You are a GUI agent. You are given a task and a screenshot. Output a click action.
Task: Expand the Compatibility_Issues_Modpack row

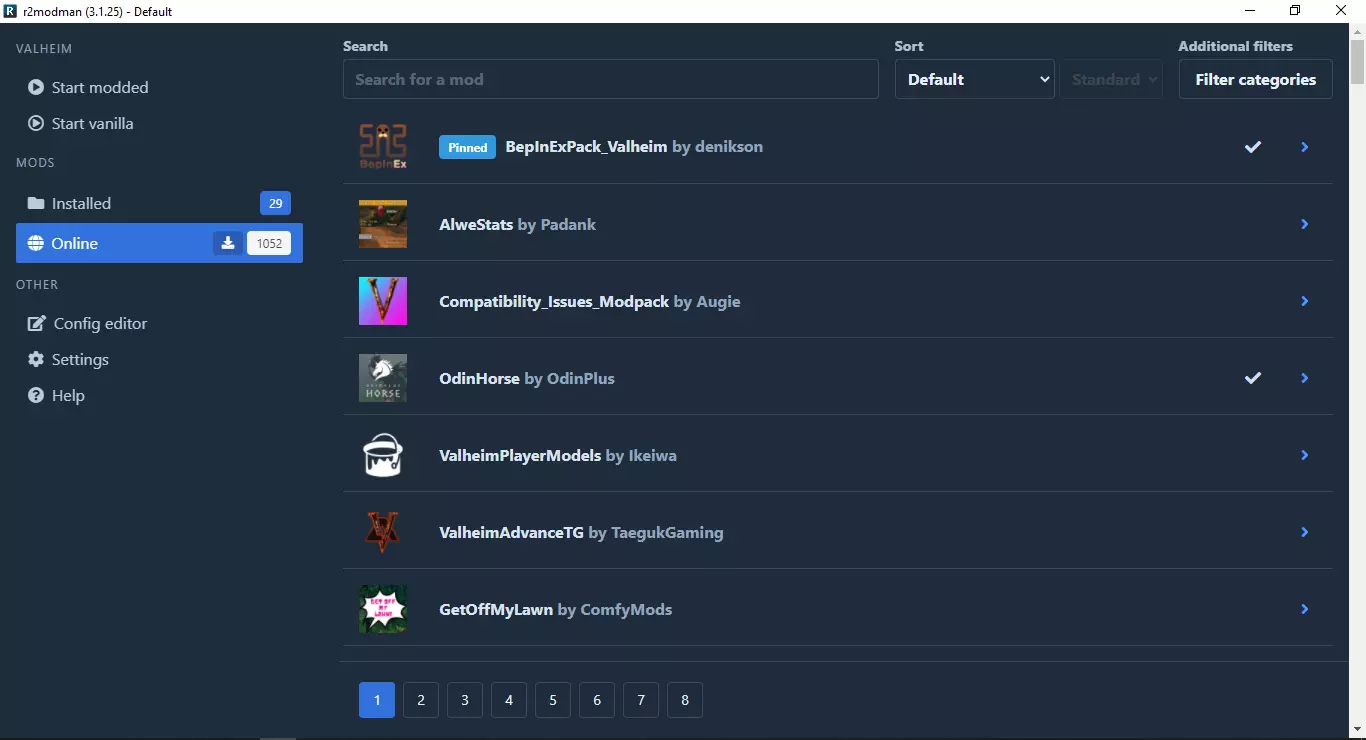coord(1305,301)
